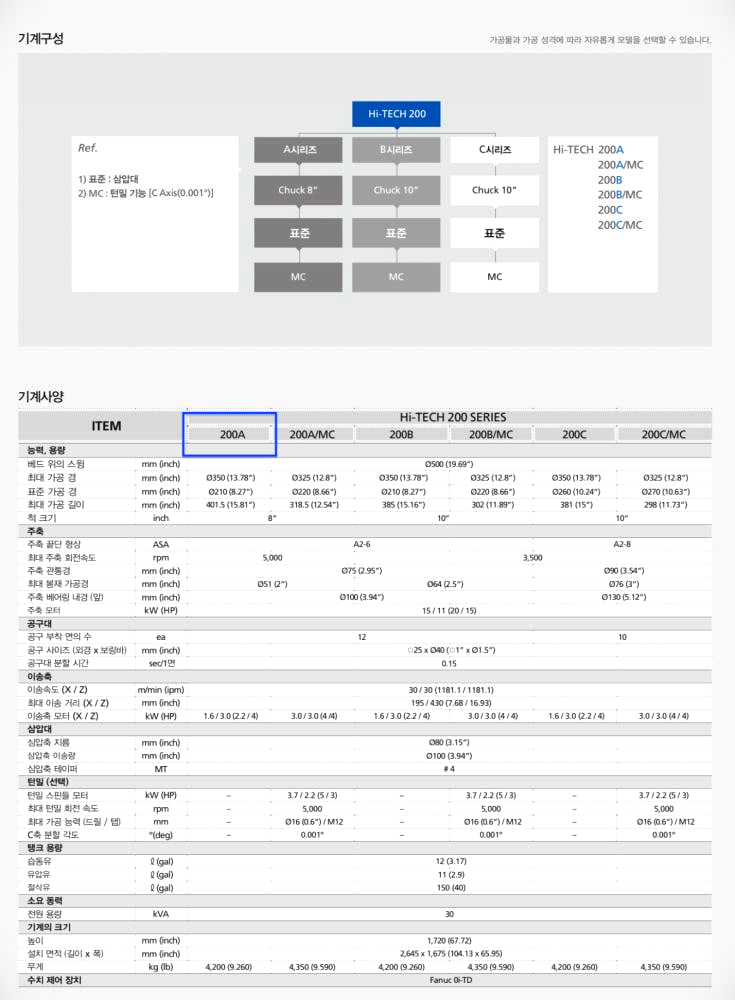This screenshot has height=1000, width=735.
Task: Click the 30 / 30 (1181.1 / 1181.1) value
Action: (451, 690)
